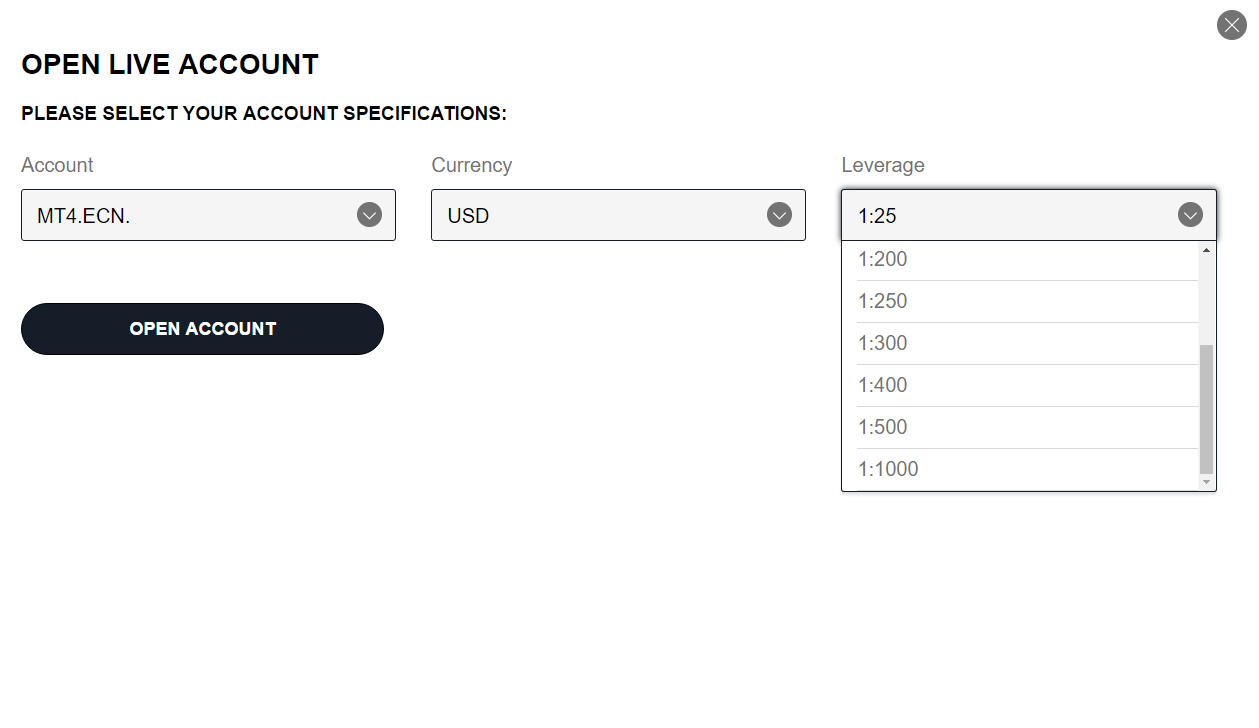
Task: Click the leverage list scrollbar thumb
Action: click(x=1206, y=409)
